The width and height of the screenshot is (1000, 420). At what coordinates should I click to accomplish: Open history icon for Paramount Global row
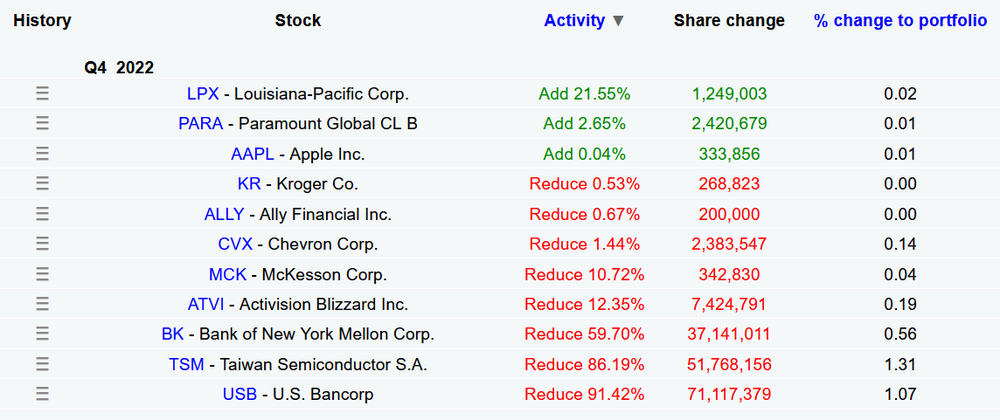pos(42,124)
